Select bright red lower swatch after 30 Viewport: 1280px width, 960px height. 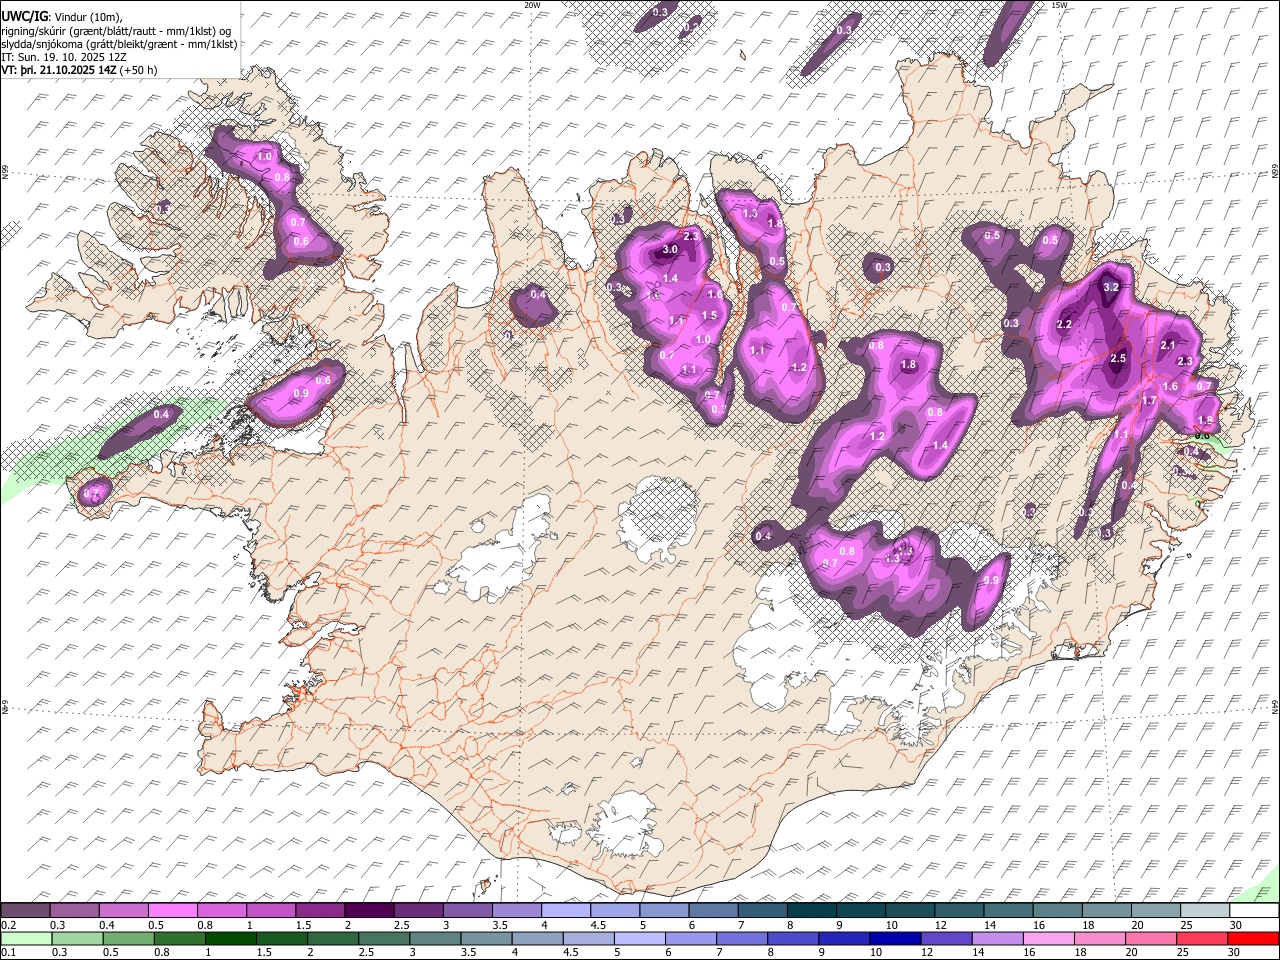point(1251,938)
